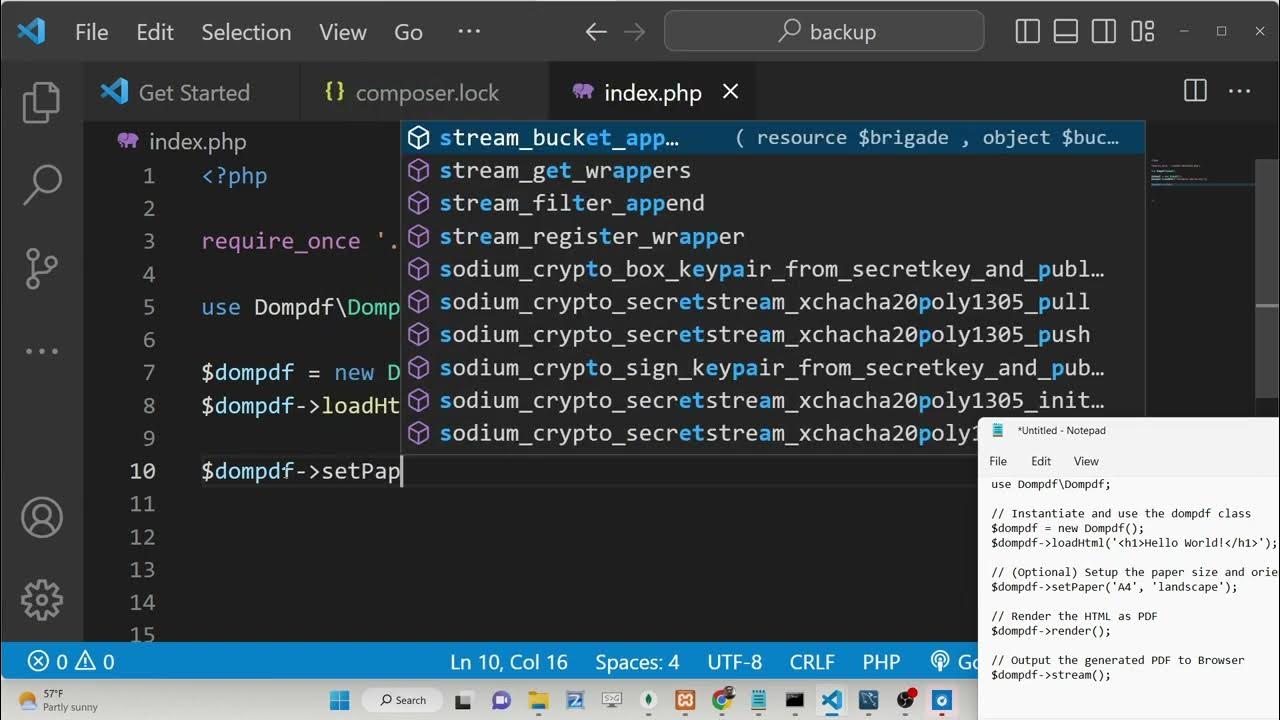Click the CRLF end of line button
Image resolution: width=1280 pixels, height=720 pixels.
tap(811, 662)
